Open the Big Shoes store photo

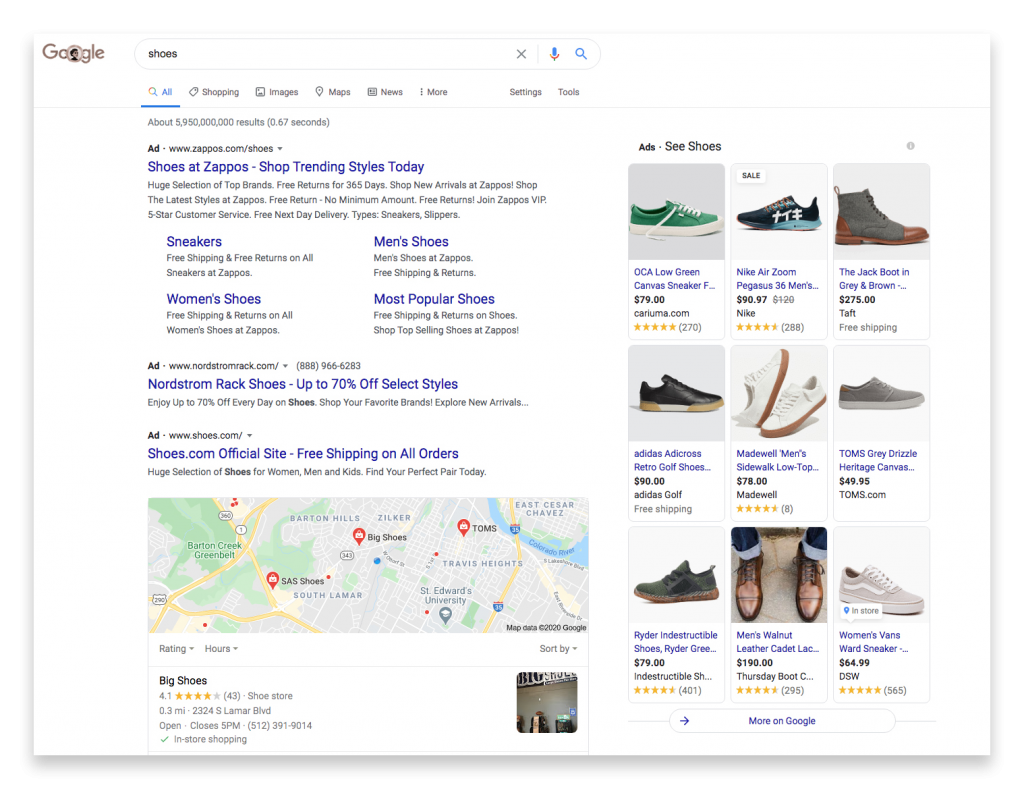[x=547, y=702]
